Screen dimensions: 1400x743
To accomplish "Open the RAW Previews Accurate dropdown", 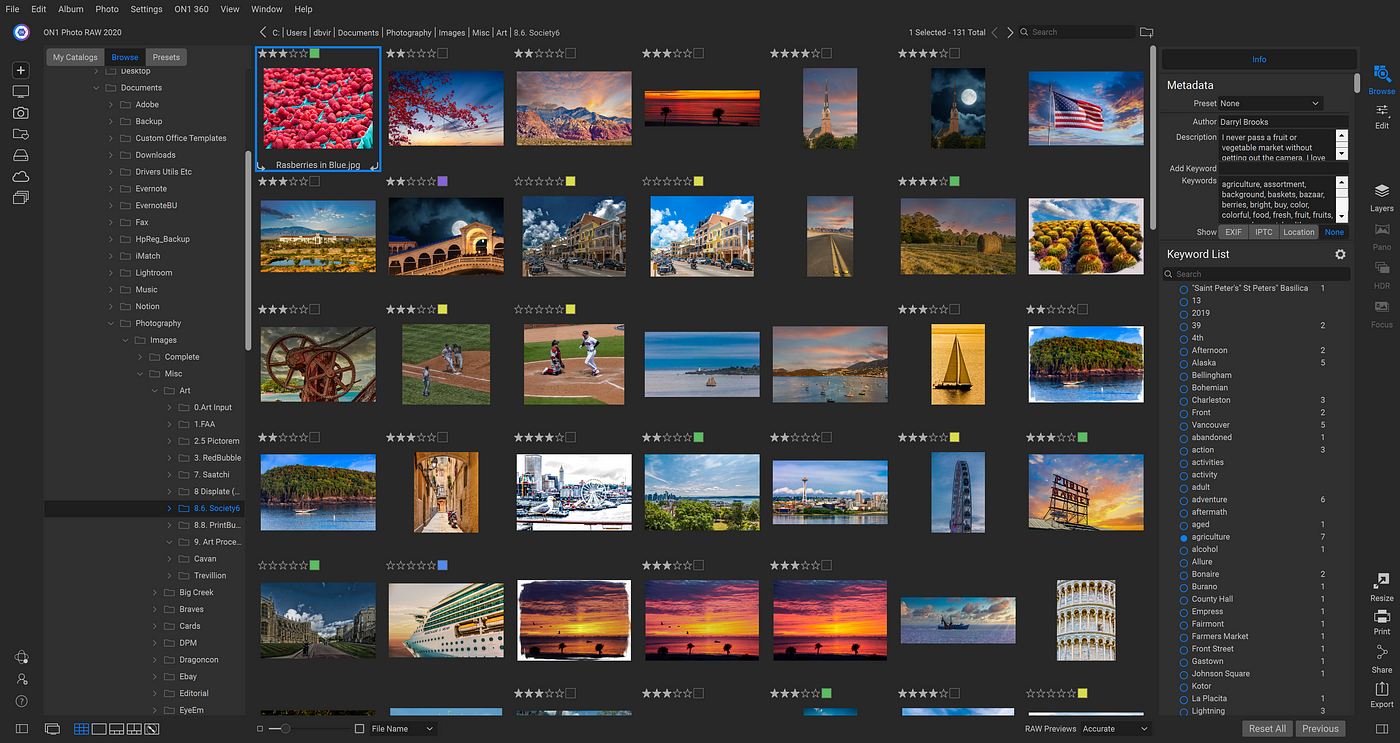I will [x=1115, y=729].
